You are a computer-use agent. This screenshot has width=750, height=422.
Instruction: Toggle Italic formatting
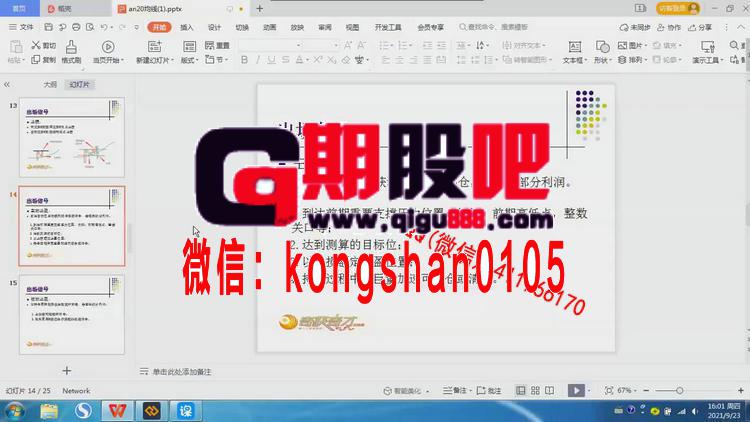point(258,60)
